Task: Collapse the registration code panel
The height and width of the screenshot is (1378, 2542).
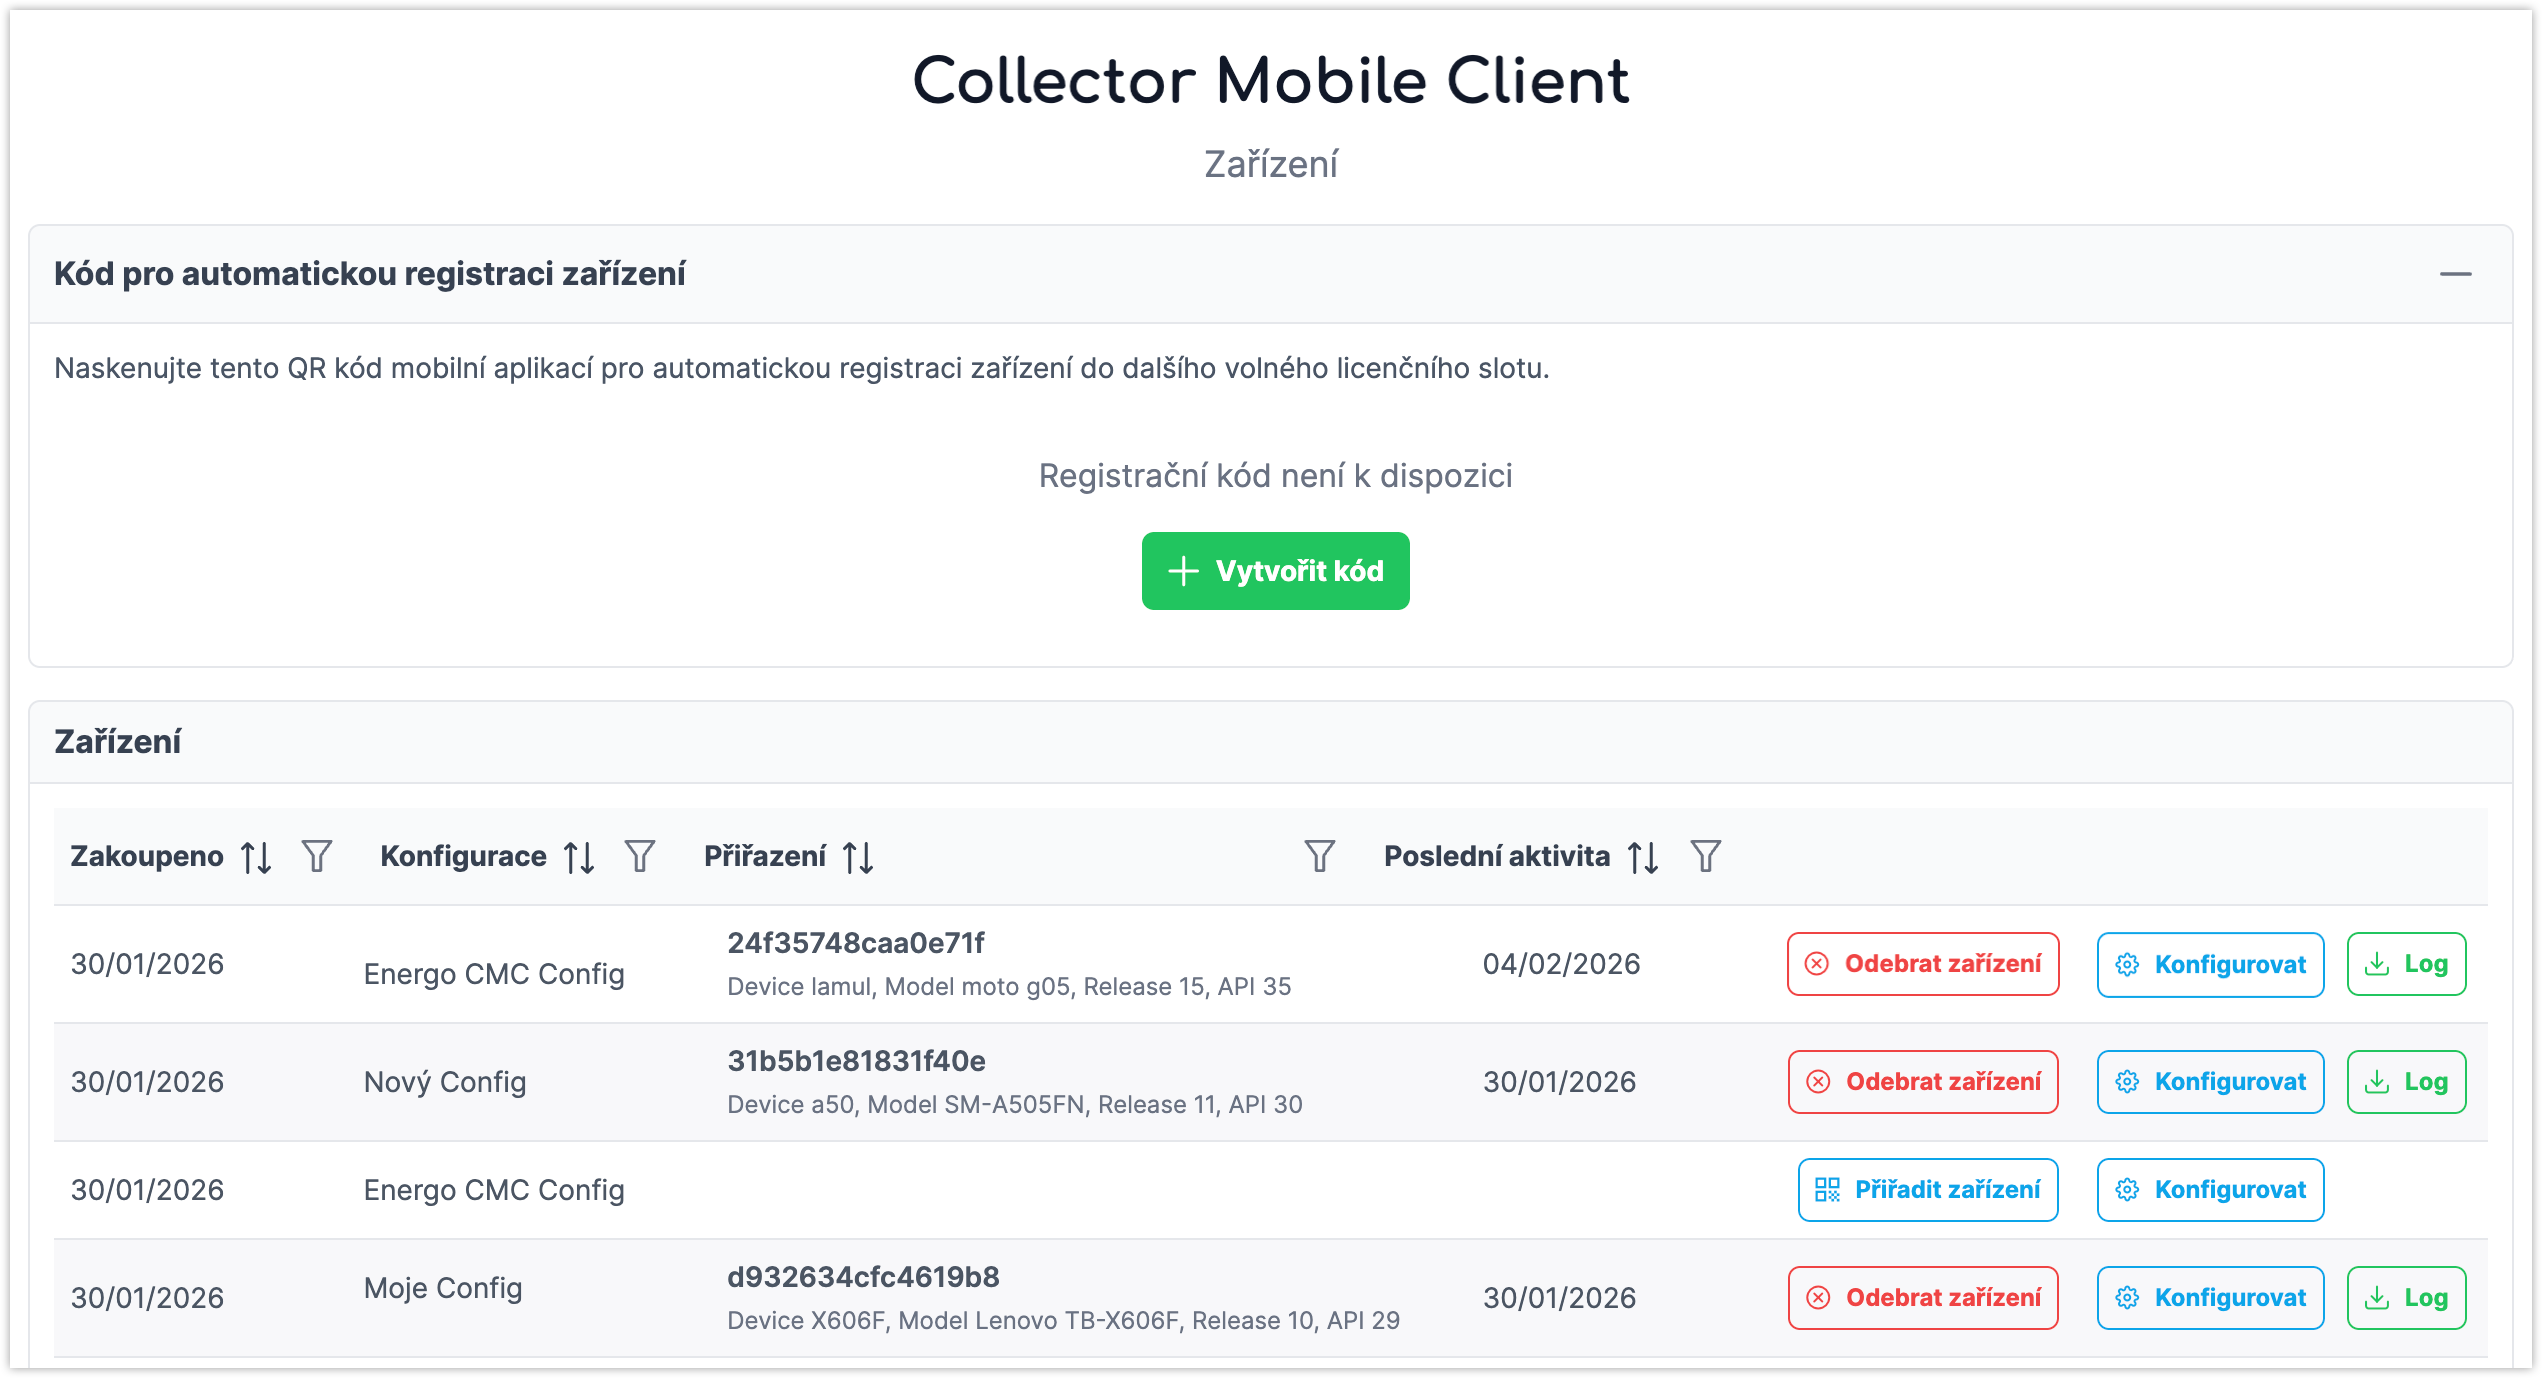Action: (x=2455, y=274)
